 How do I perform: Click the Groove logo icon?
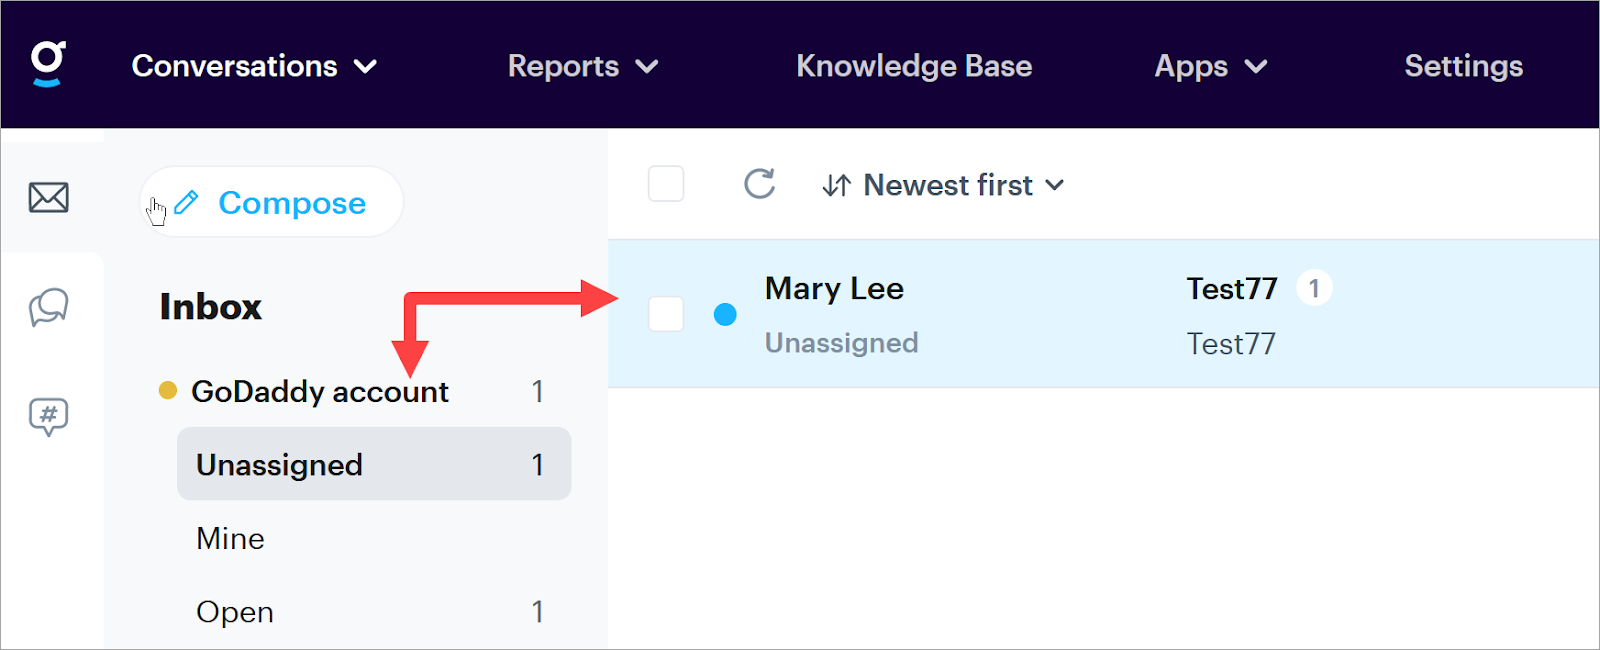tap(48, 63)
